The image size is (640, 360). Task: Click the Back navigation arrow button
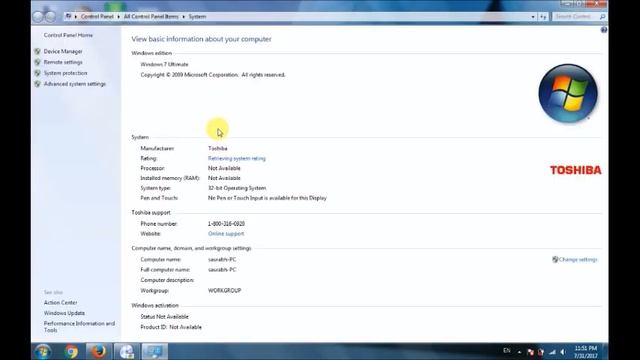click(38, 16)
